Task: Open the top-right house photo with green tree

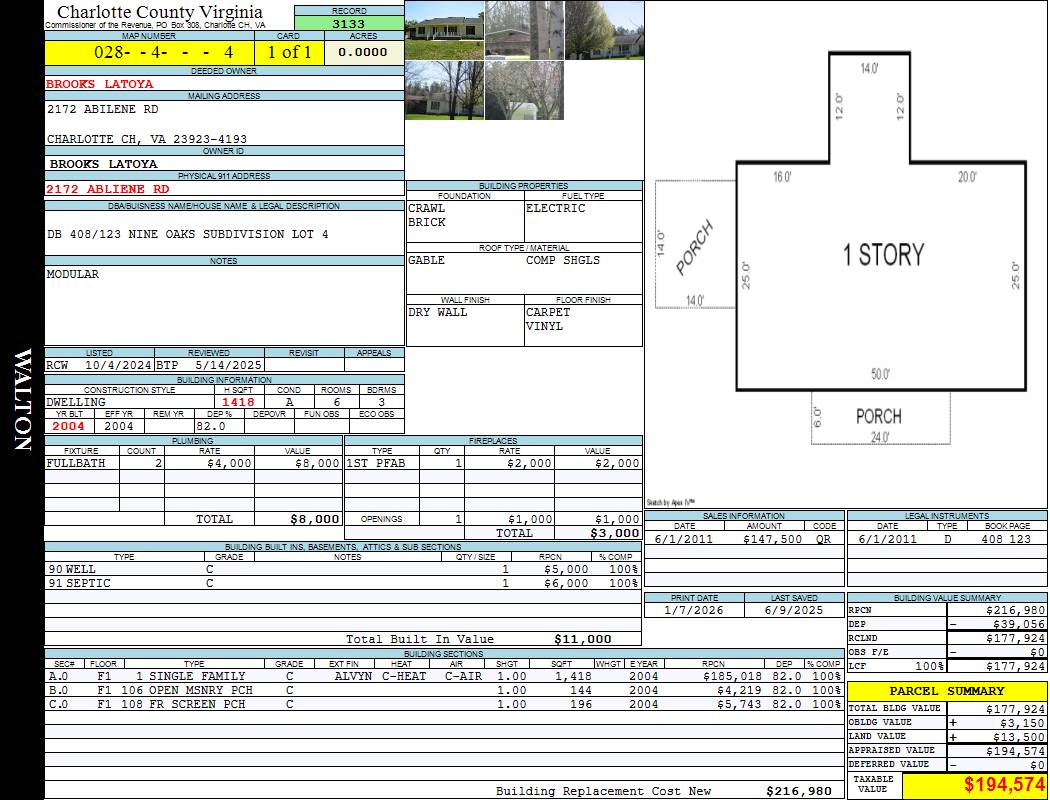Action: [604, 30]
